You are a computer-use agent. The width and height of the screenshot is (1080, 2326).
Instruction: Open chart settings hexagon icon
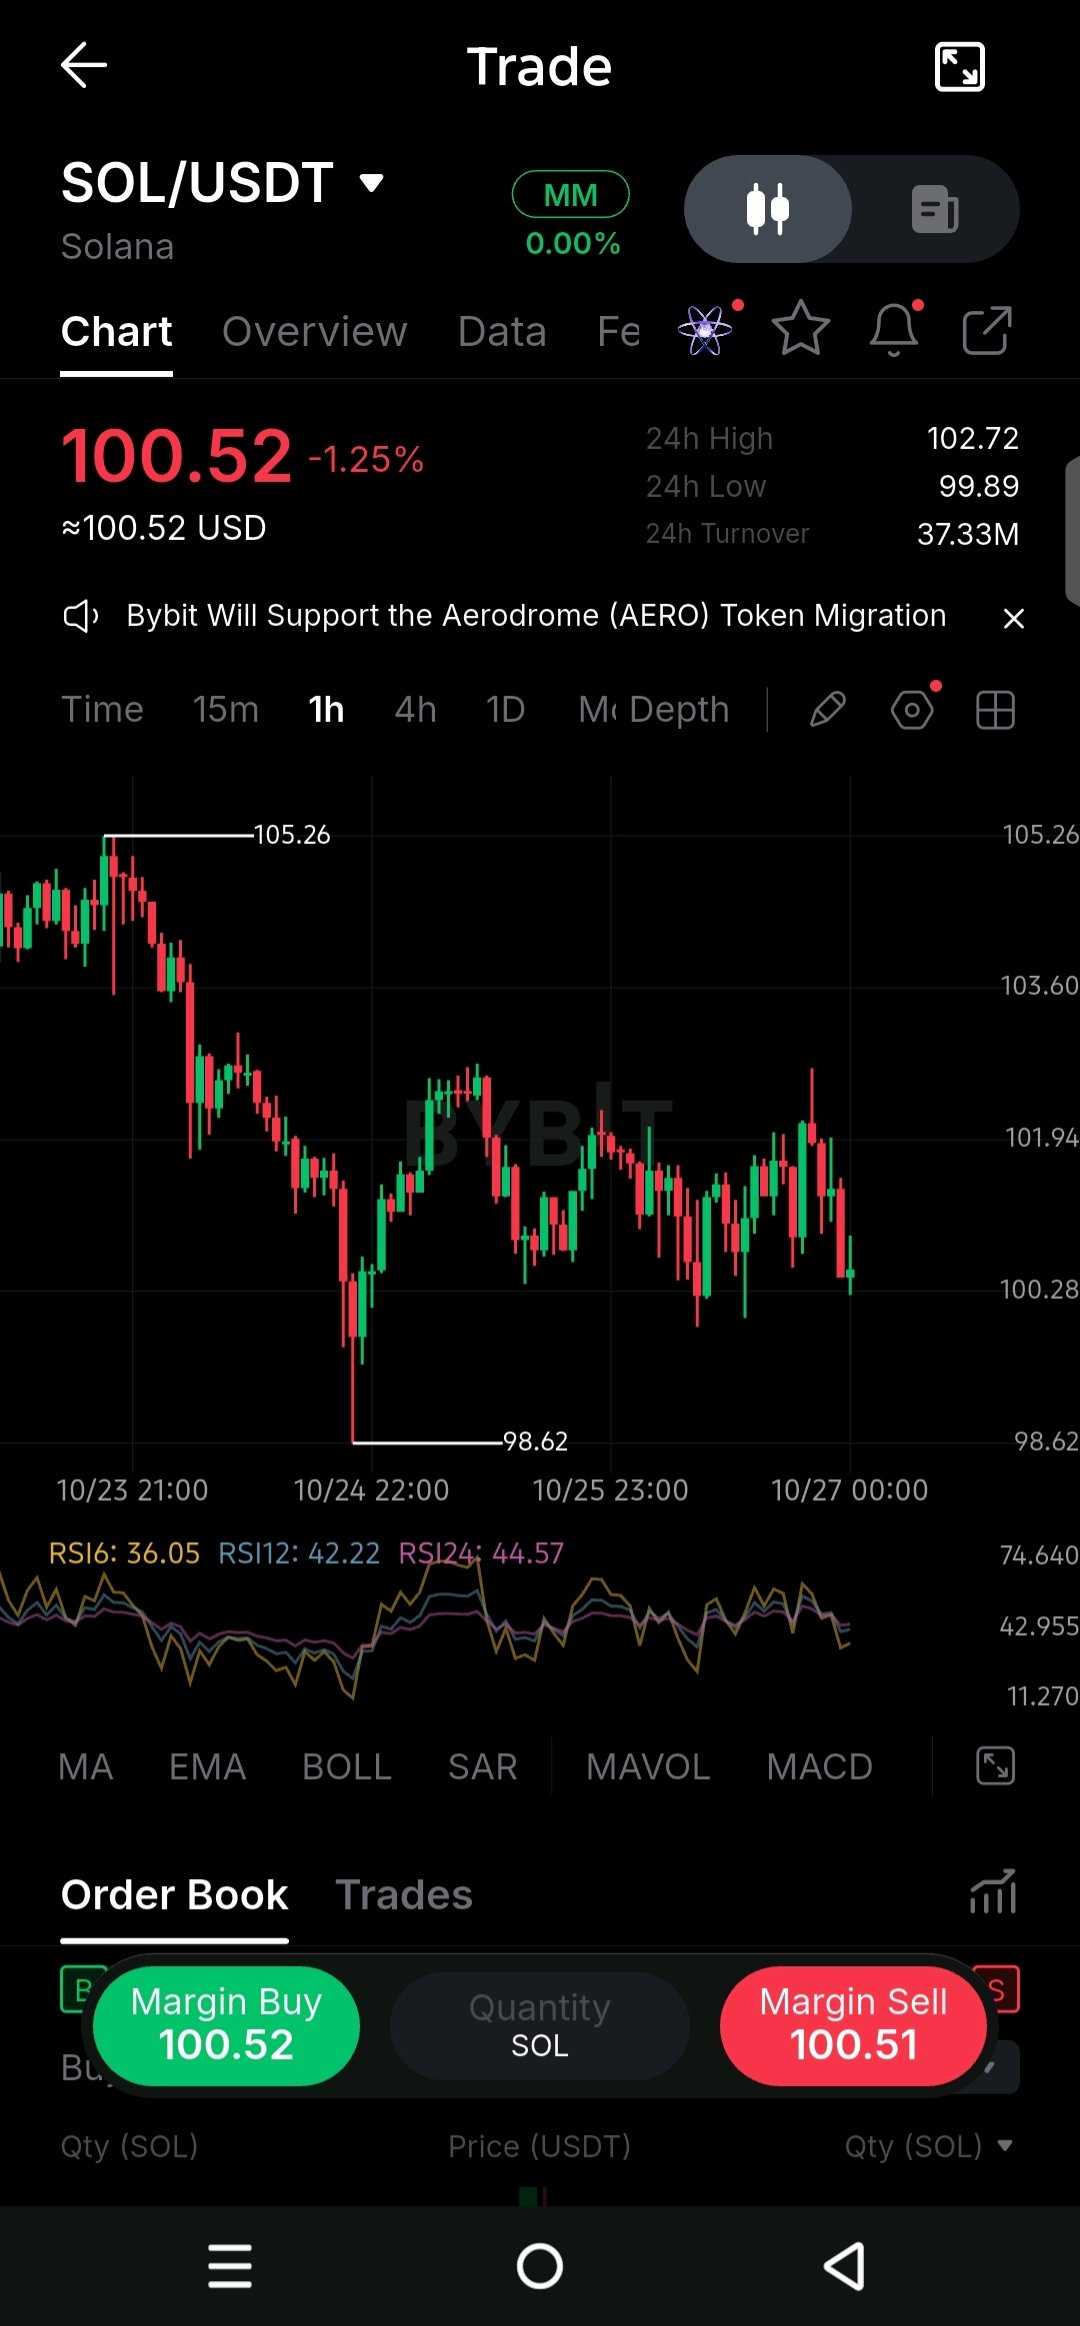coord(912,710)
